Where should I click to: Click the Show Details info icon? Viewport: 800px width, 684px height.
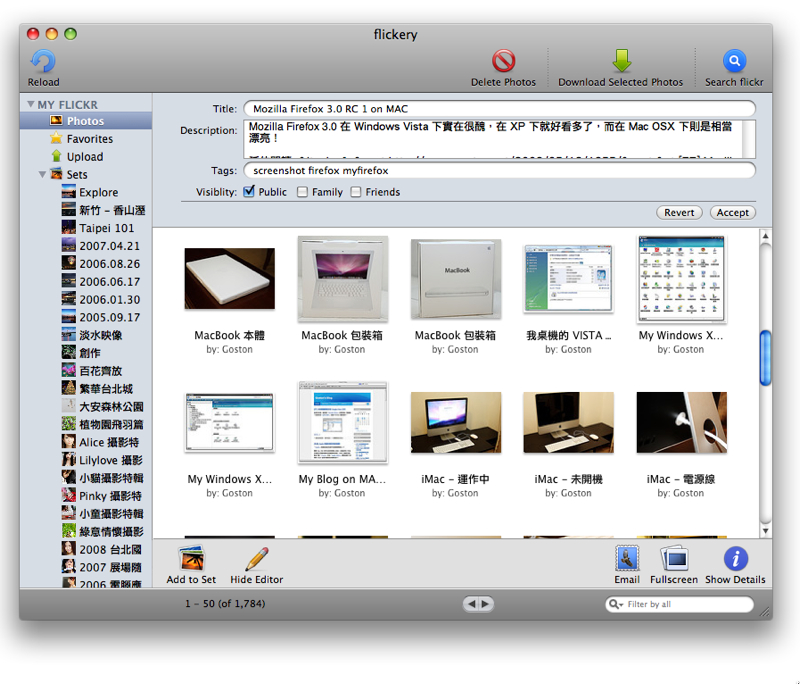[x=735, y=558]
